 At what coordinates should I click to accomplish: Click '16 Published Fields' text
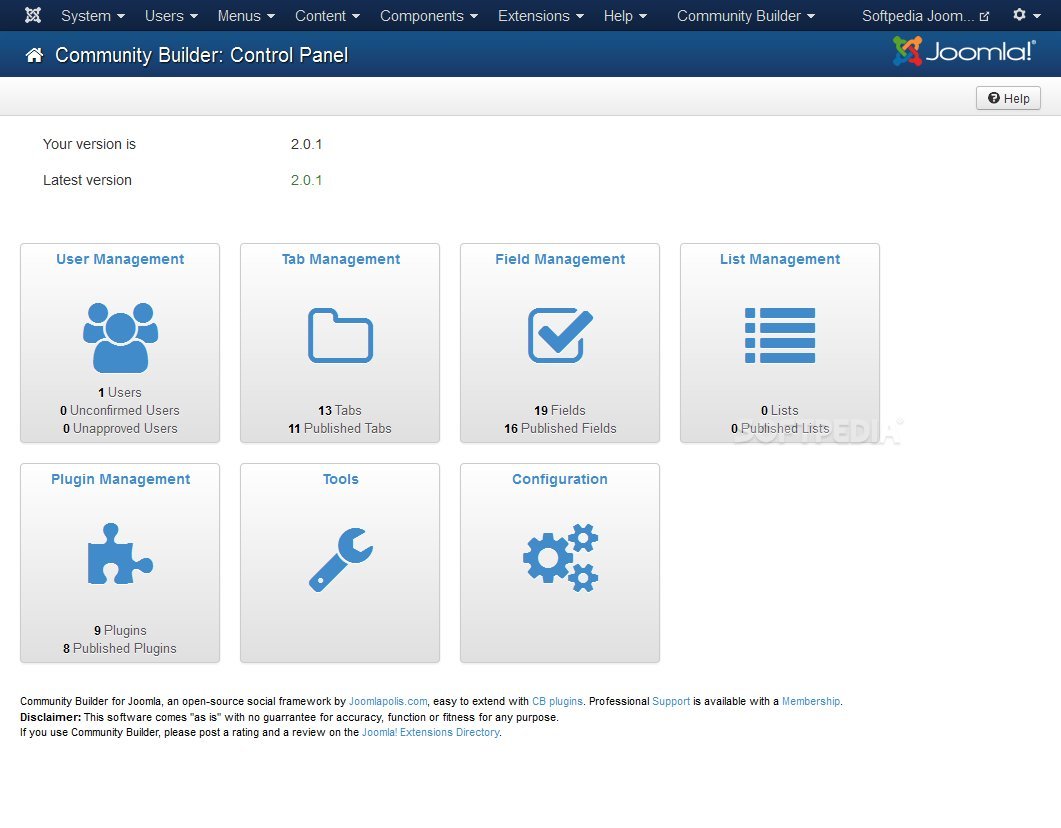pos(560,429)
